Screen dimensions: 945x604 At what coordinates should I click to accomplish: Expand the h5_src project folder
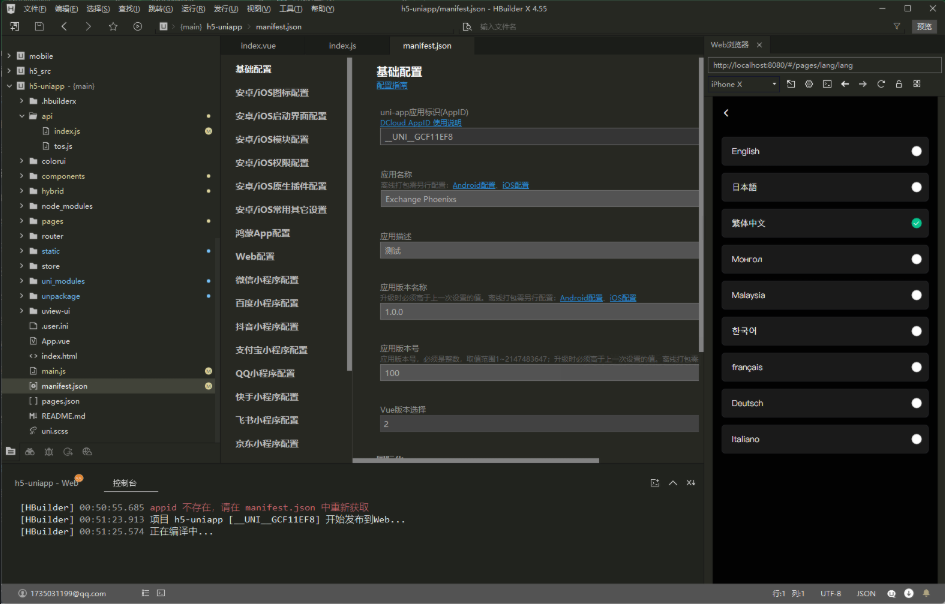9,71
